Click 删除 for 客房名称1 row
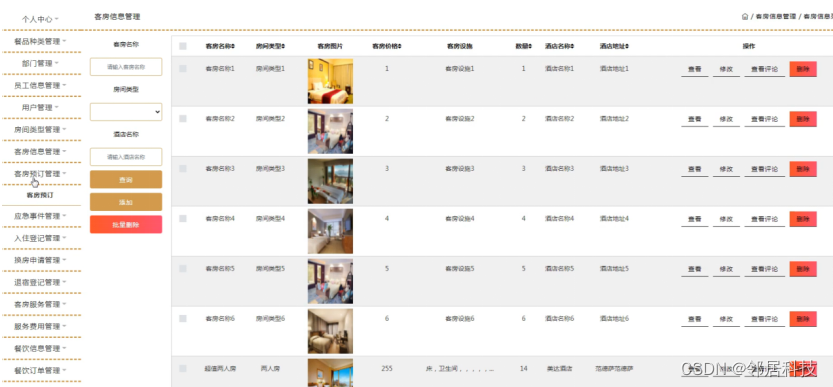The width and height of the screenshot is (833, 387). pyautogui.click(x=803, y=69)
